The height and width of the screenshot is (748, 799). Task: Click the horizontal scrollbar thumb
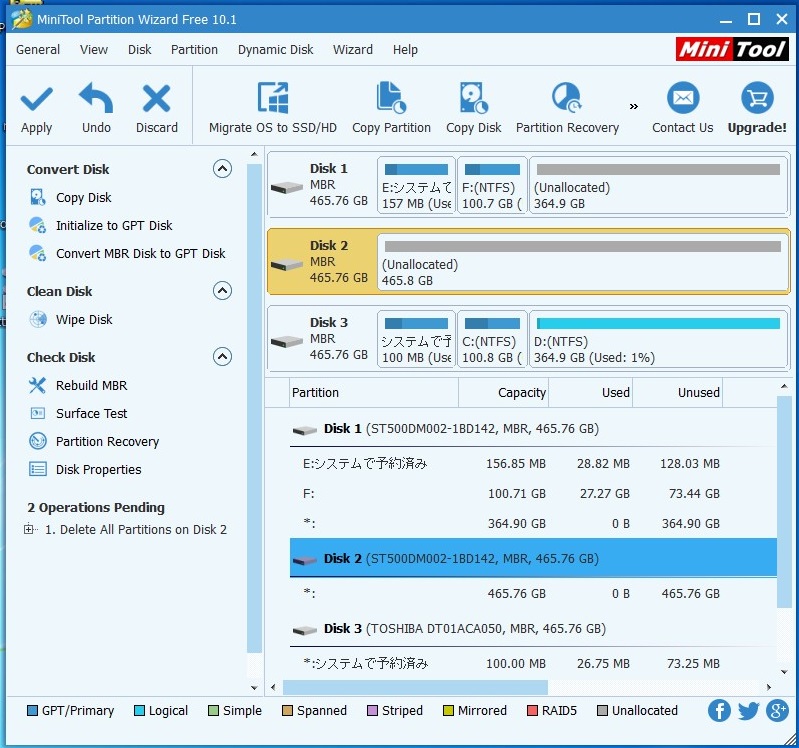point(415,687)
